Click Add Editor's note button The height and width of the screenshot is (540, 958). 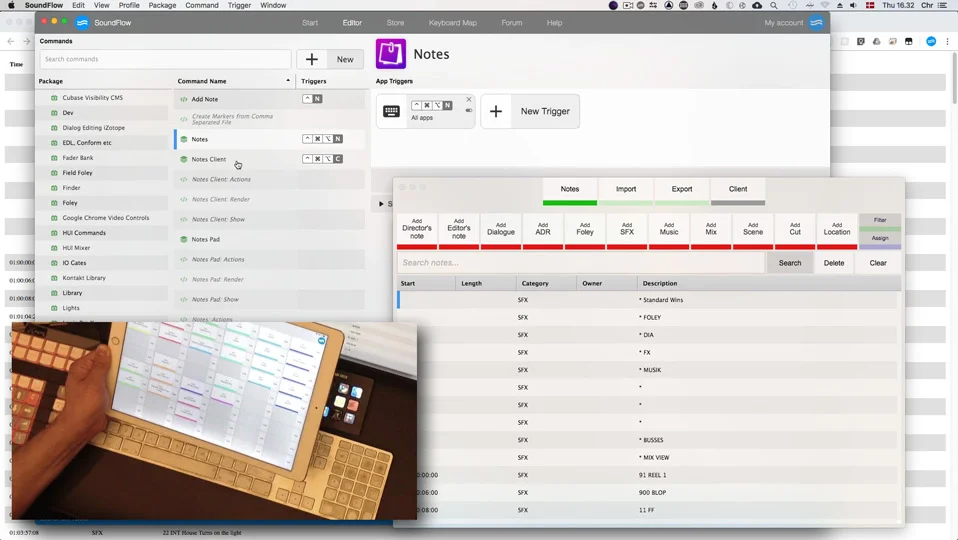[x=459, y=231]
